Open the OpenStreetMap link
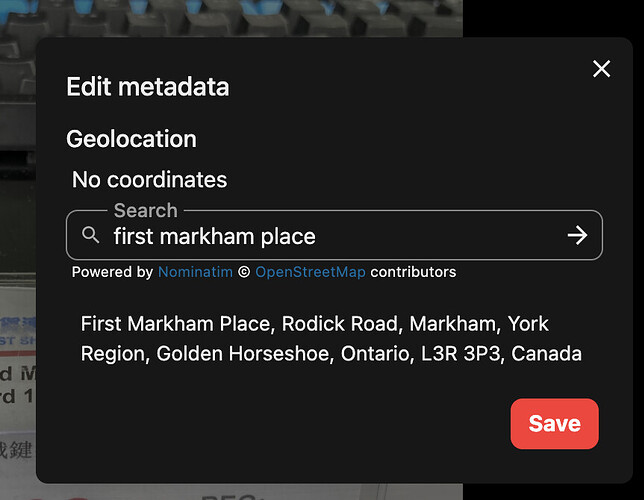 [x=310, y=272]
